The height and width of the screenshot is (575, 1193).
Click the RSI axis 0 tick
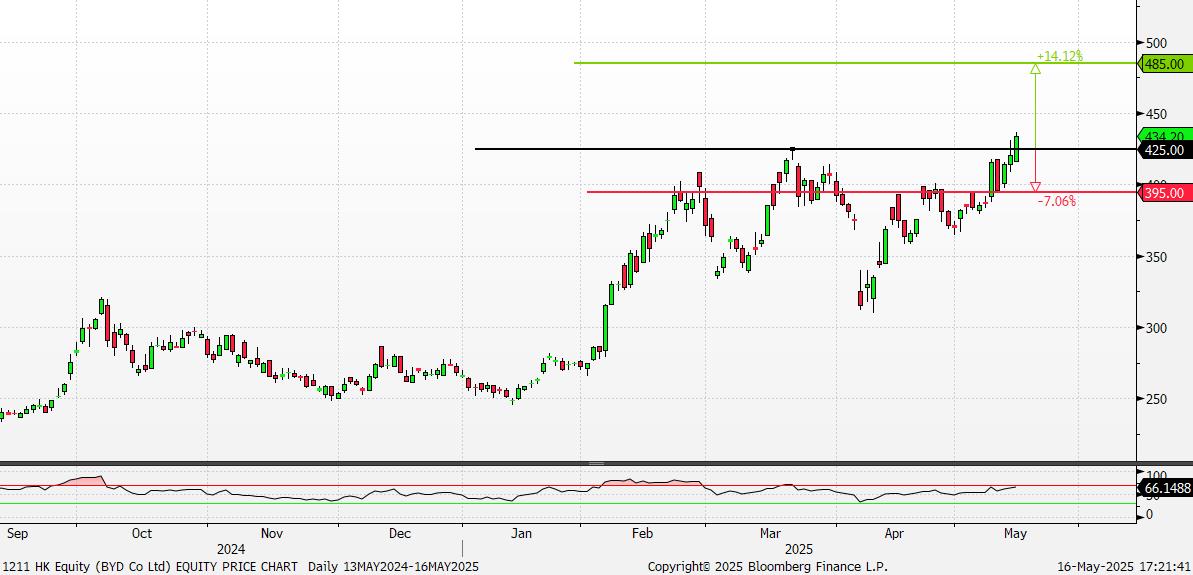tap(1149, 515)
